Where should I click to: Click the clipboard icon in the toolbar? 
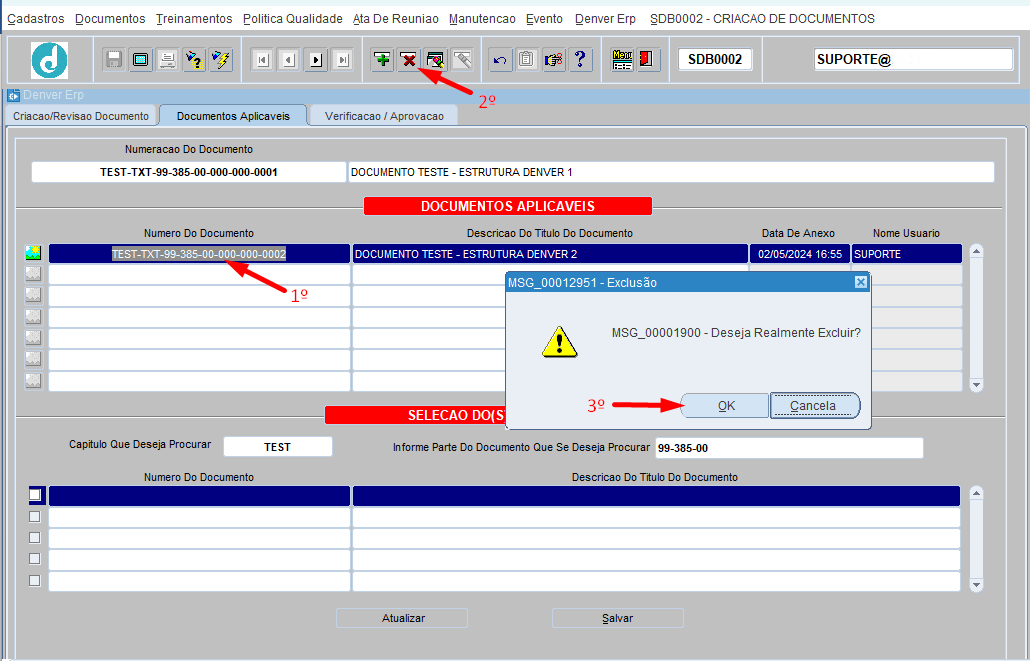click(x=527, y=60)
